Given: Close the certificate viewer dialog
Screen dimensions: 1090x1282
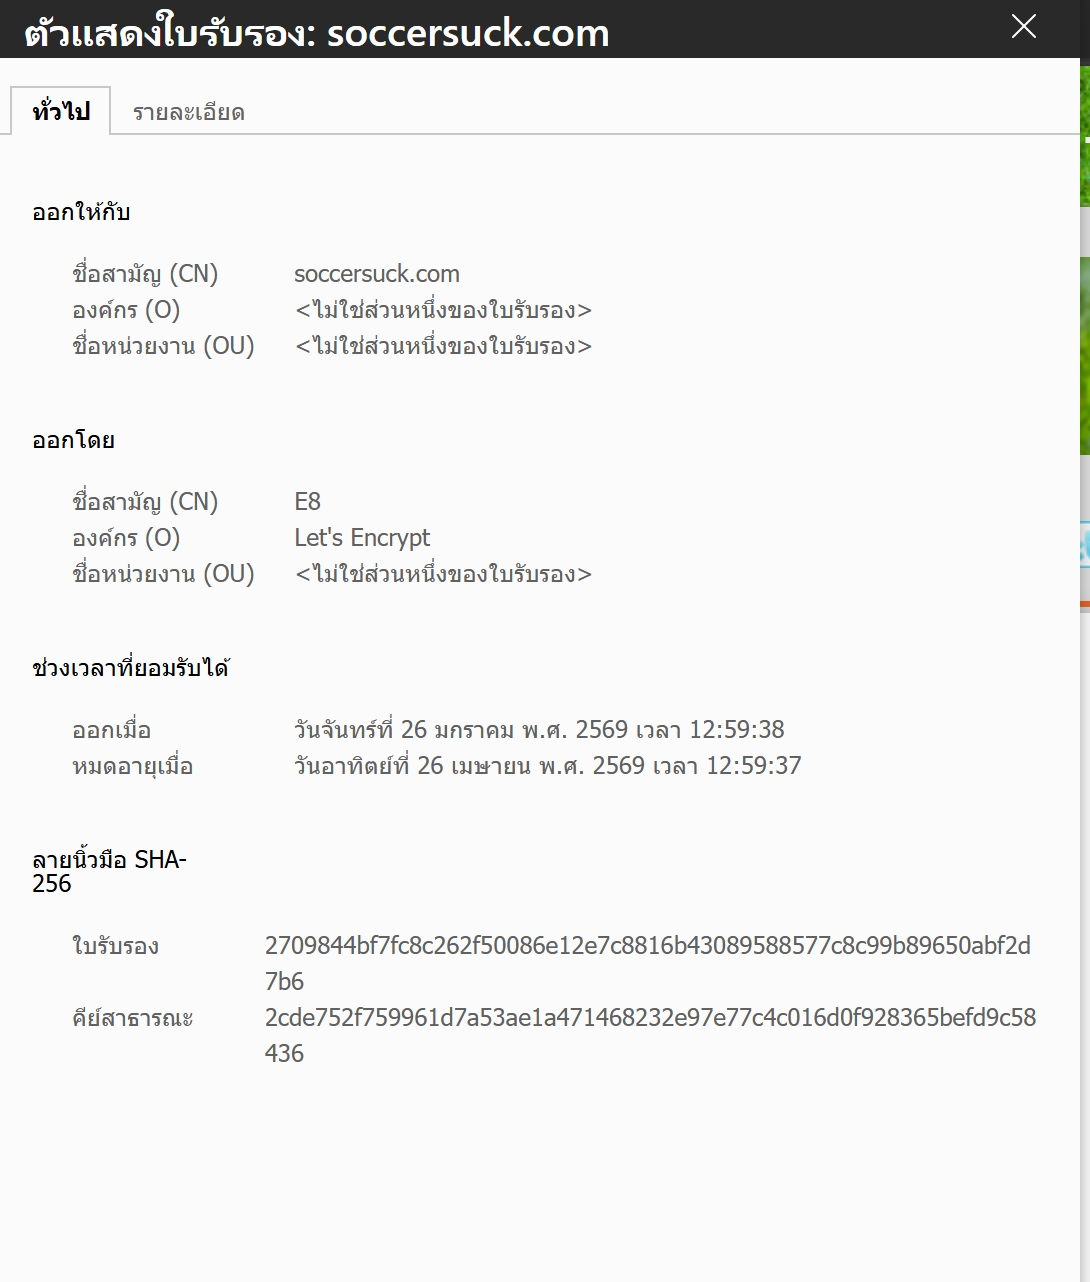Looking at the screenshot, I should (1023, 27).
